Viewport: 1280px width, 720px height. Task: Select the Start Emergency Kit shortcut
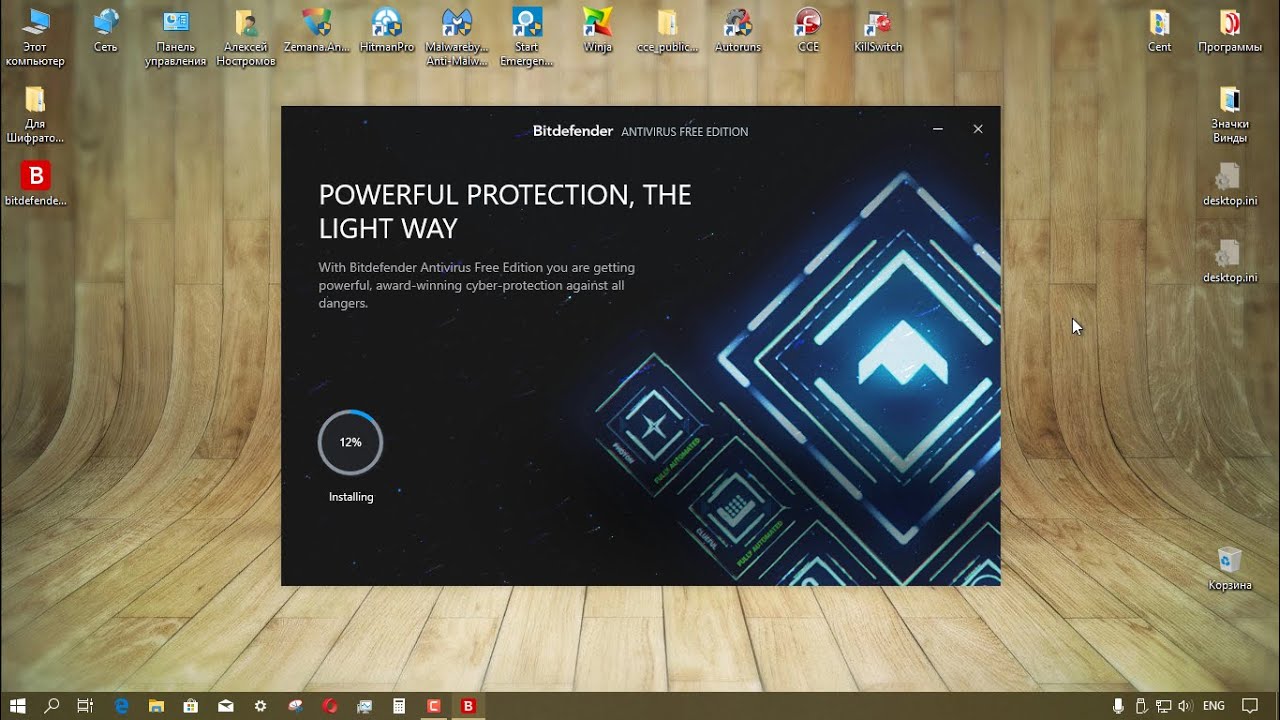[x=527, y=37]
